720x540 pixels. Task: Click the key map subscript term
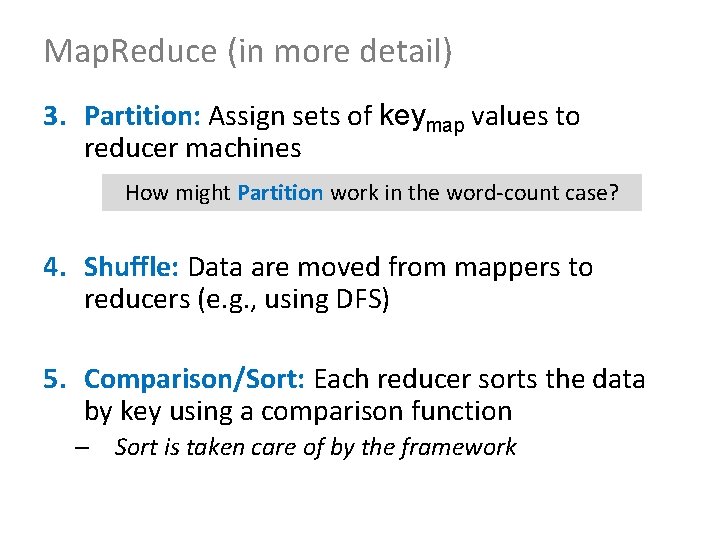pyautogui.click(x=422, y=118)
